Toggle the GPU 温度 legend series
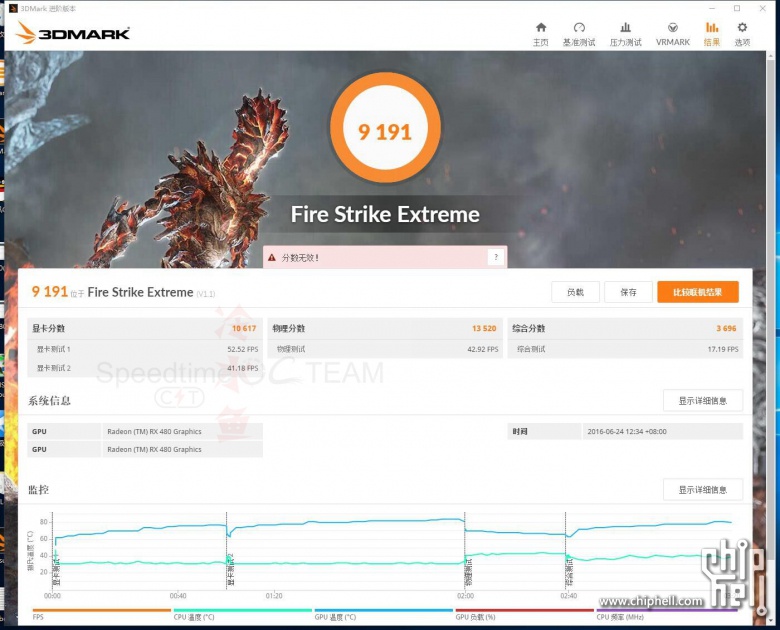Image resolution: width=780 pixels, height=630 pixels. coord(382,614)
